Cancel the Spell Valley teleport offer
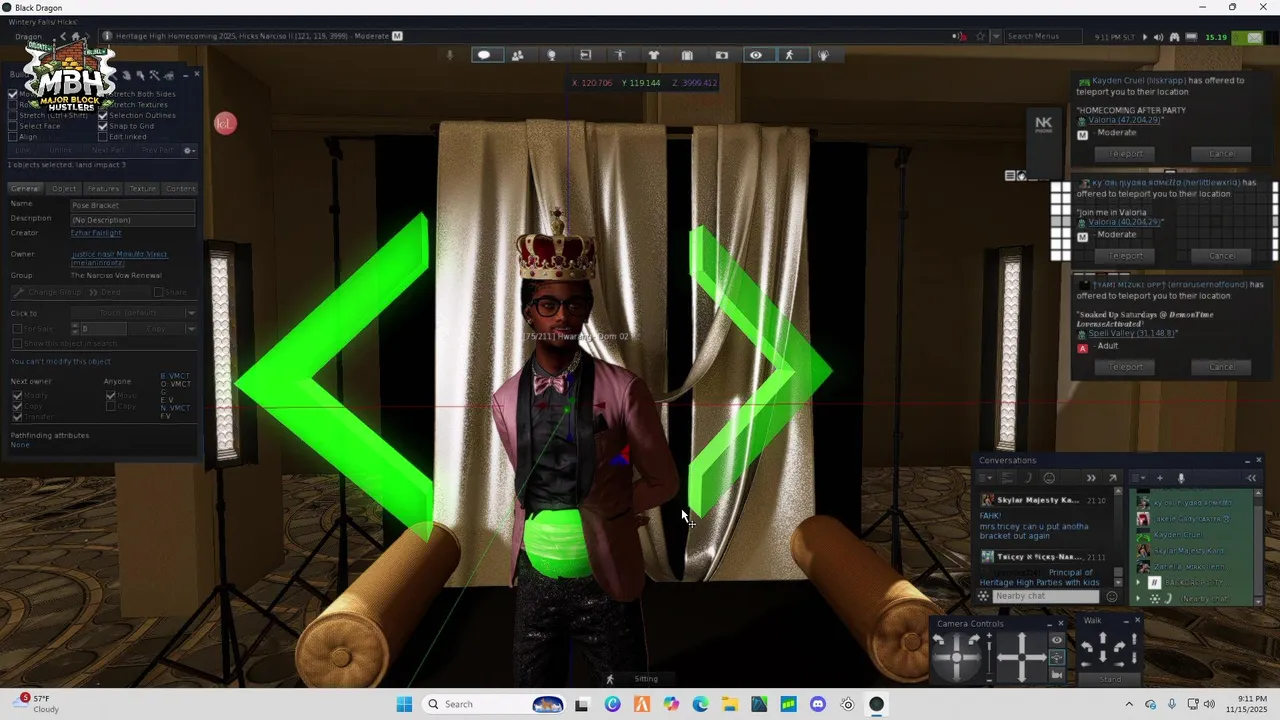The width and height of the screenshot is (1280, 720). 1222,367
